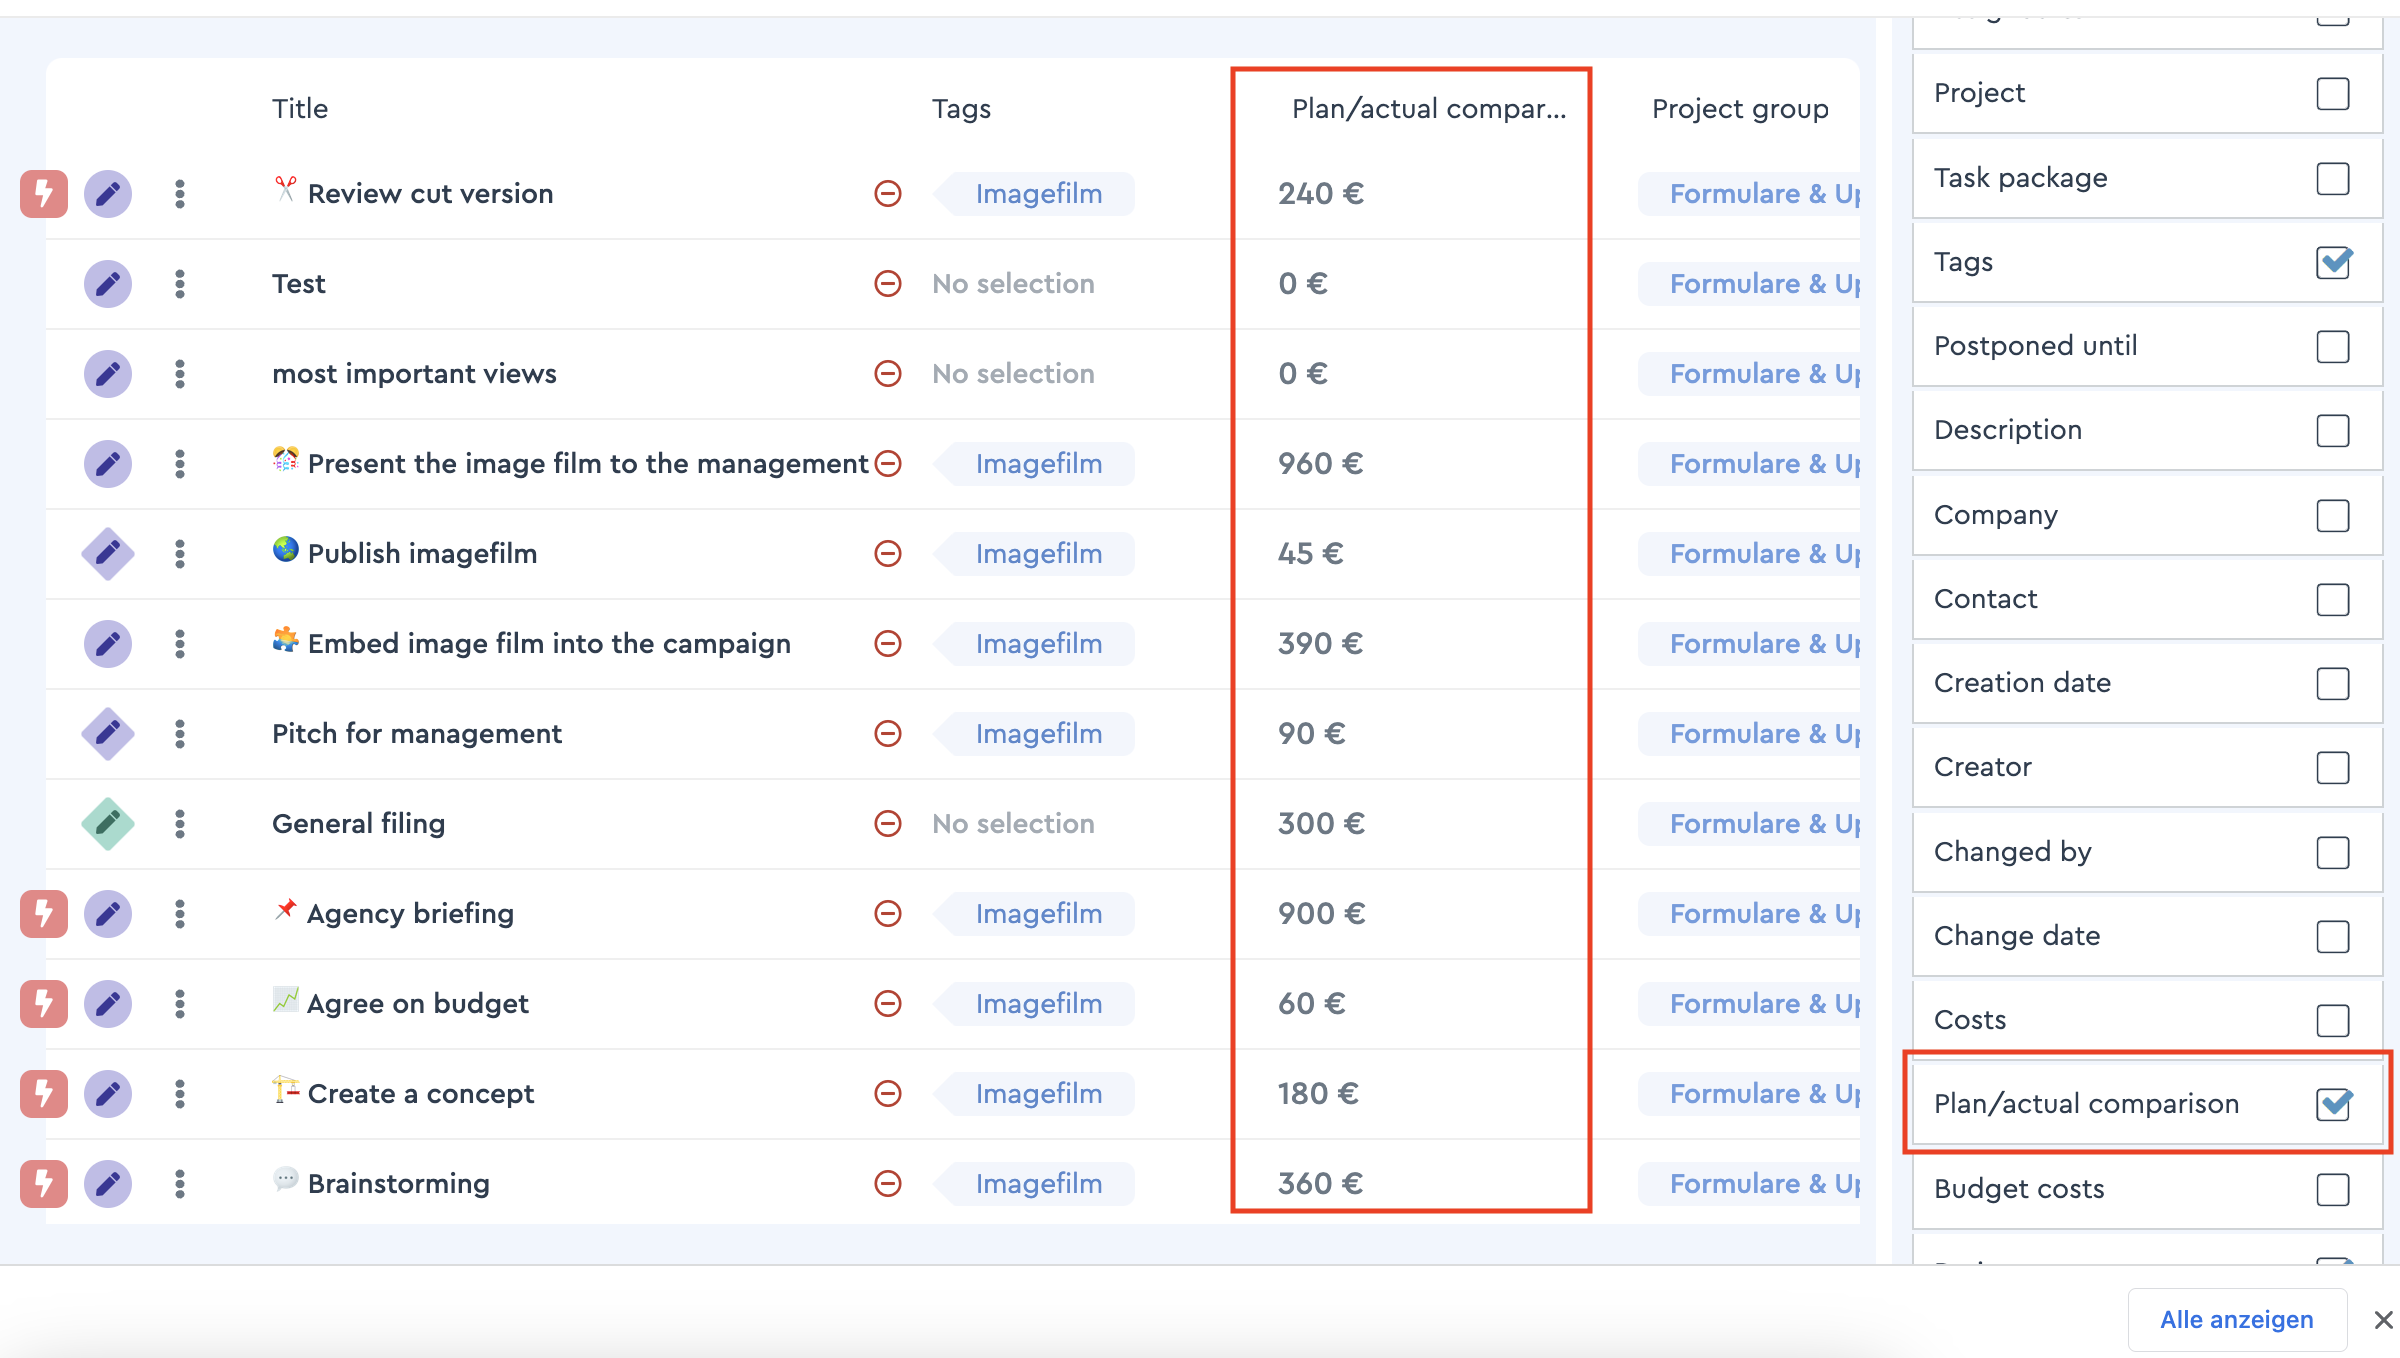Click No selection tag in General filing row
This screenshot has height=1358, width=2400.
[x=1013, y=824]
